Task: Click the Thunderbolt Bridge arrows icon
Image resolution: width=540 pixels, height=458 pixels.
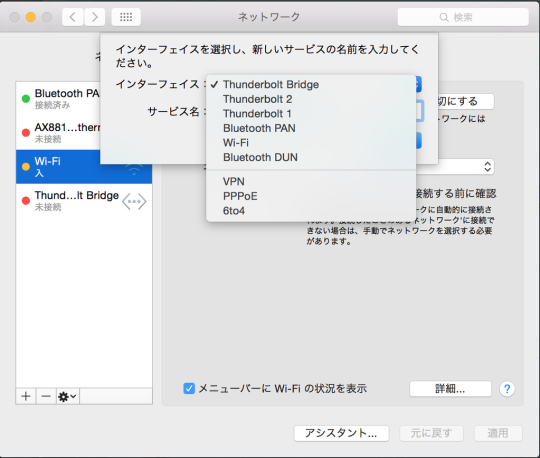Action: click(x=134, y=201)
